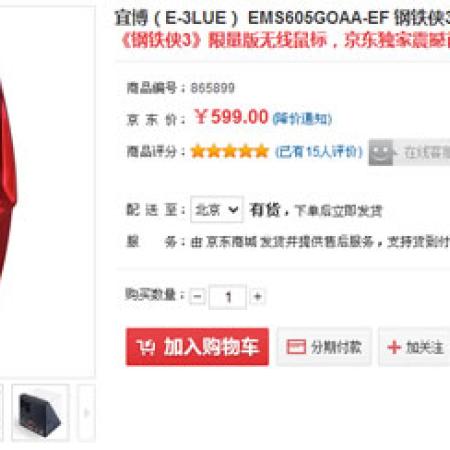The width and height of the screenshot is (450, 450).
Task: Click the dropdown chevron beside 北京
Action: tap(233, 210)
